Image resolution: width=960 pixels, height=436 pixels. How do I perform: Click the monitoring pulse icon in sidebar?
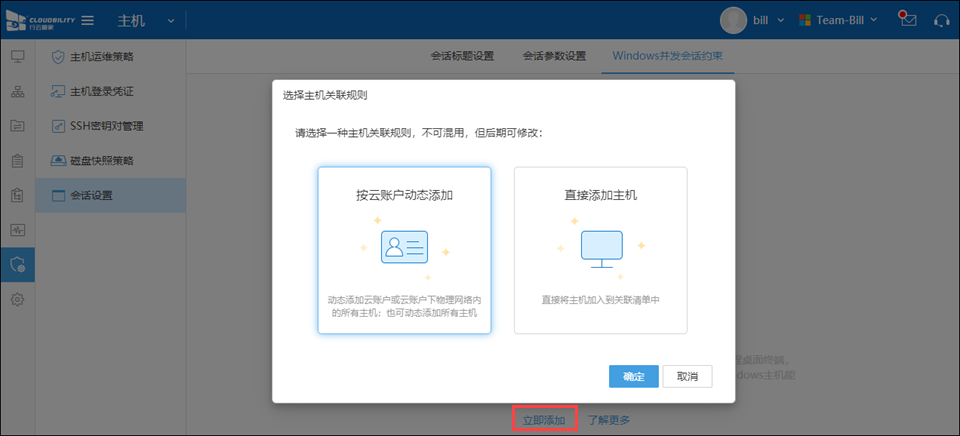pos(18,230)
